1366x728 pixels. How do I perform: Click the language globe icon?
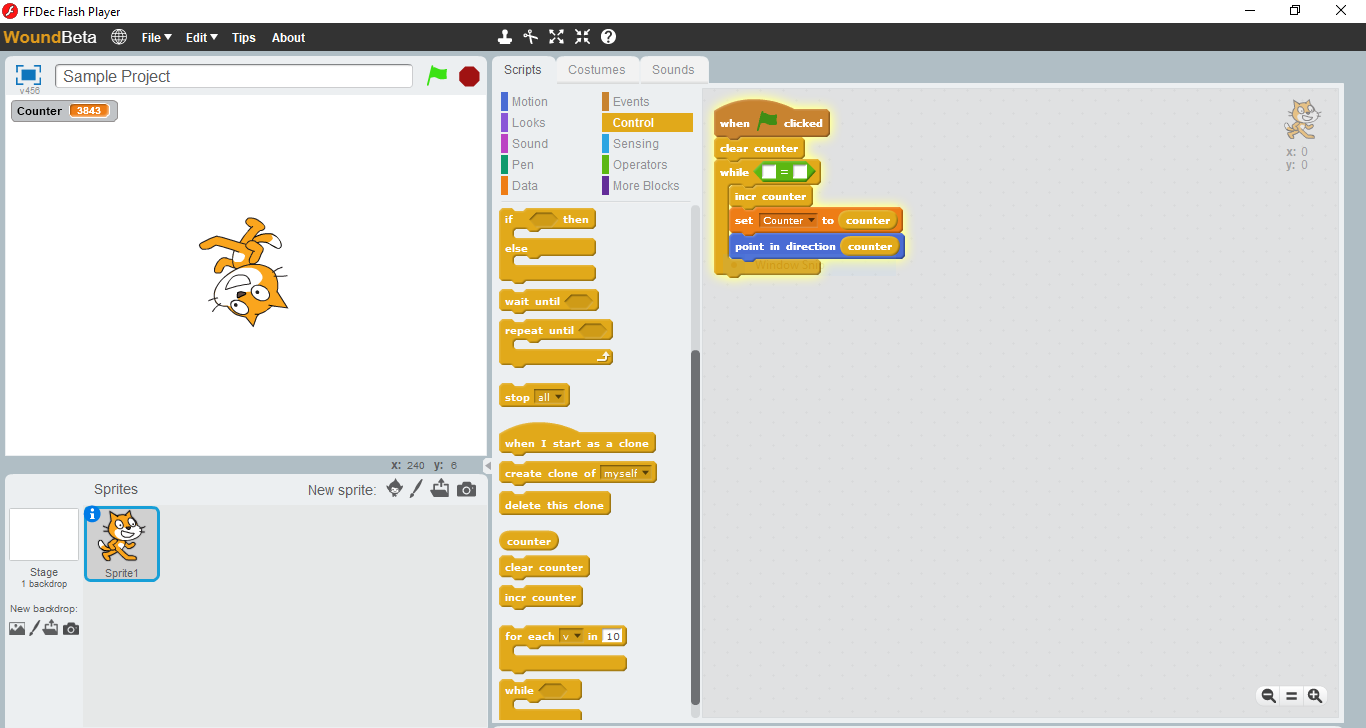(119, 37)
